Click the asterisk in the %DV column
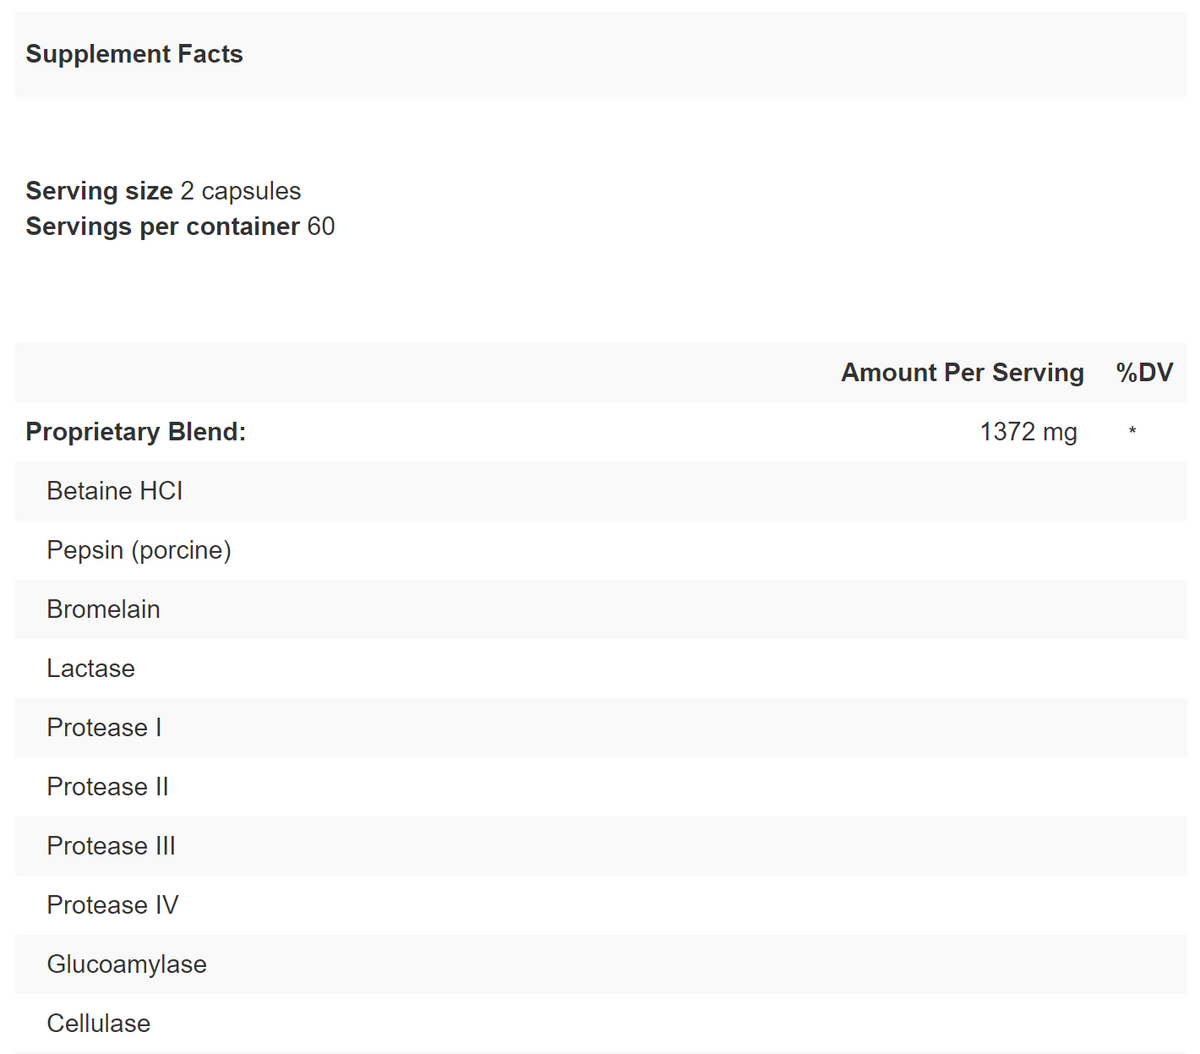This screenshot has width=1200, height=1054. pos(1132,432)
